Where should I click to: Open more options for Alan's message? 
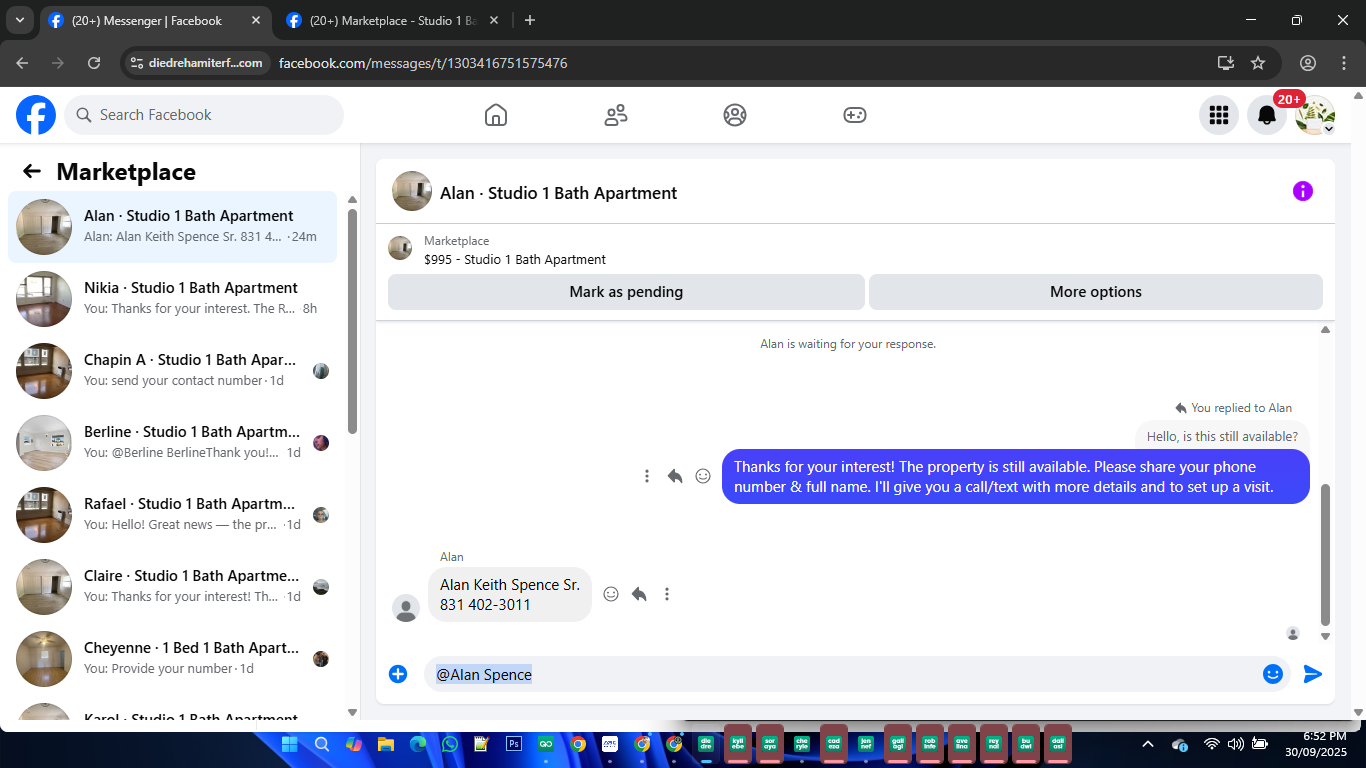point(667,594)
